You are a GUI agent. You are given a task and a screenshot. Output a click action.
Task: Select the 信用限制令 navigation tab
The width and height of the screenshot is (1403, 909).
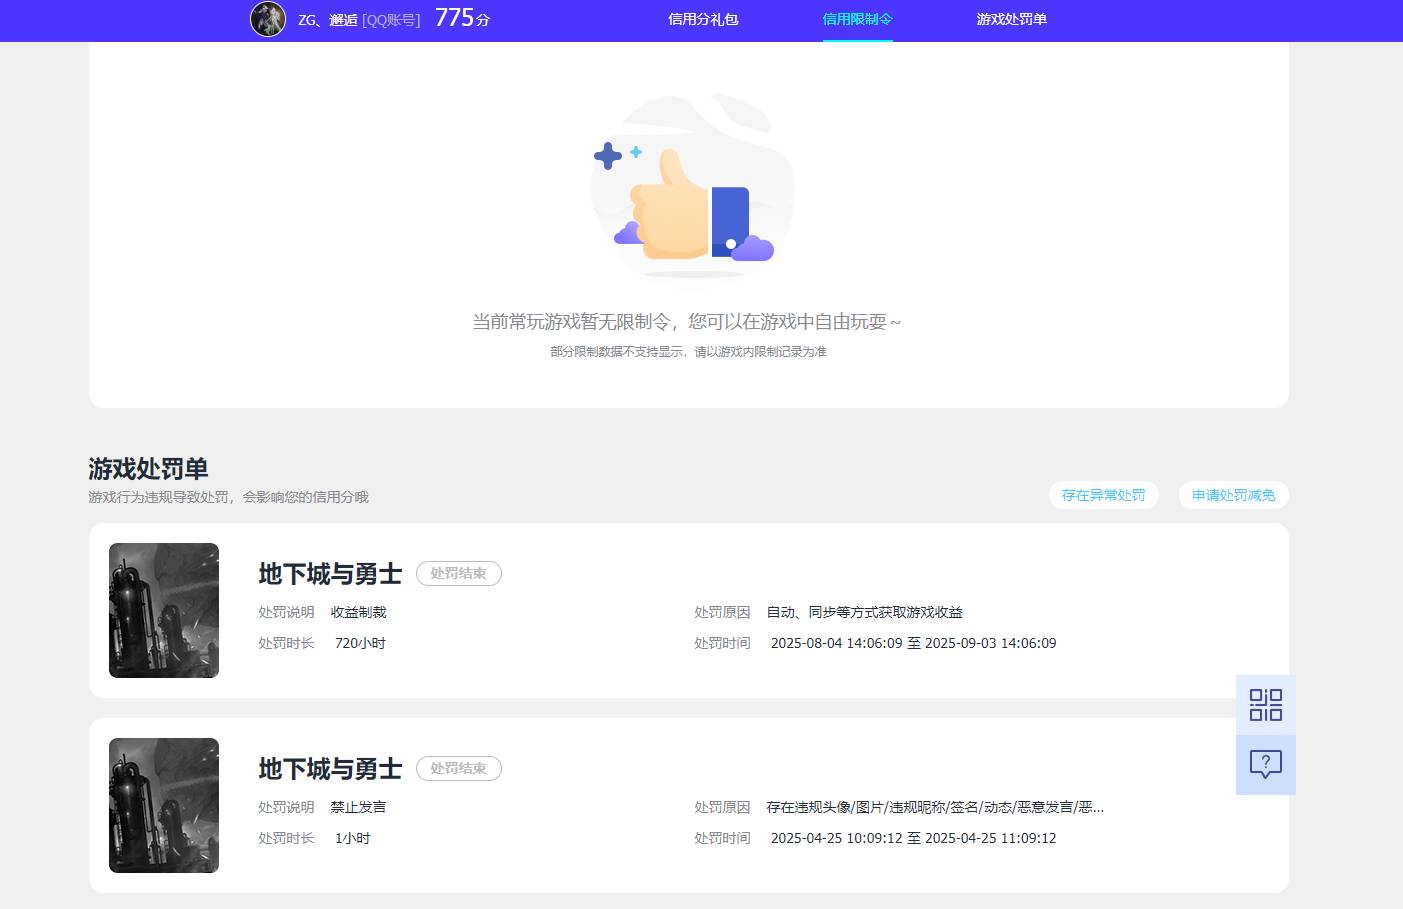(856, 19)
